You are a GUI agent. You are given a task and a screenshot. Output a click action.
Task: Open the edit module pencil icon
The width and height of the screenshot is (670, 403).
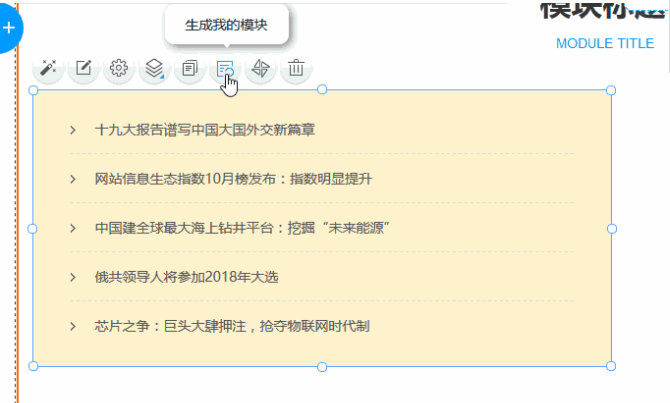coord(84,68)
